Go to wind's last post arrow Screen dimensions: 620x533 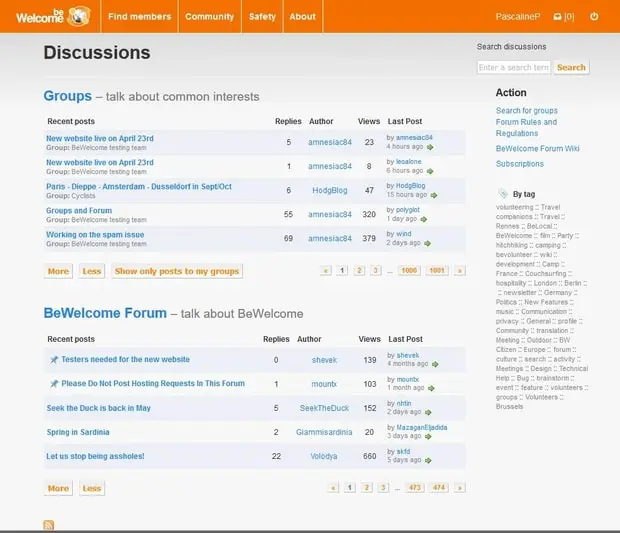427,243
